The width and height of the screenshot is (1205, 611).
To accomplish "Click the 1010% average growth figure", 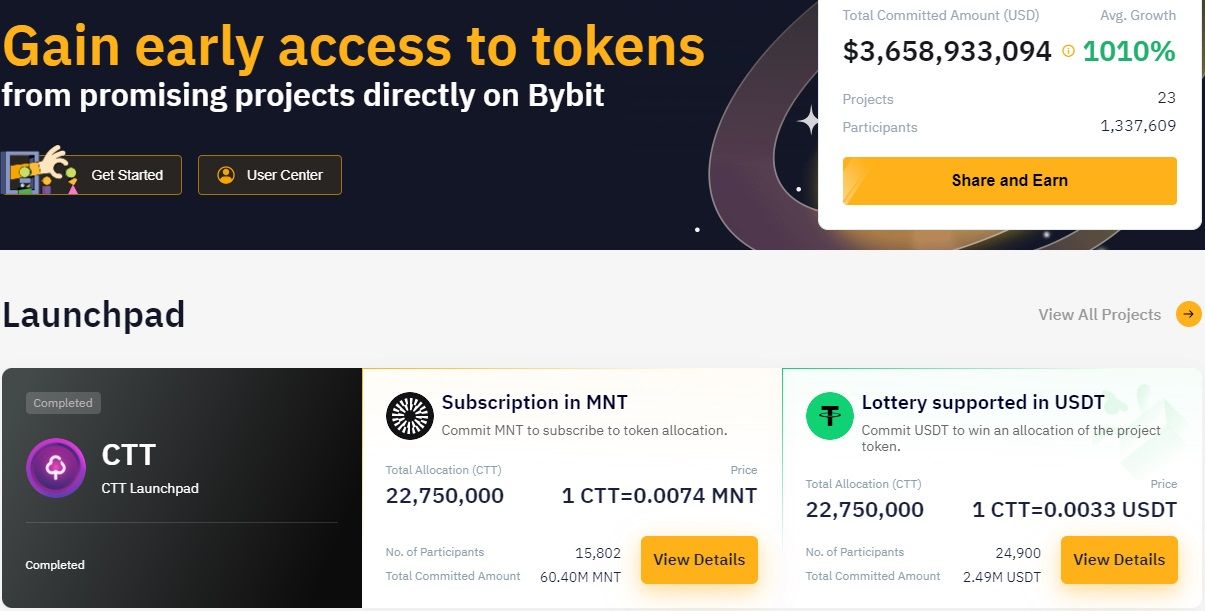I will (x=1129, y=51).
